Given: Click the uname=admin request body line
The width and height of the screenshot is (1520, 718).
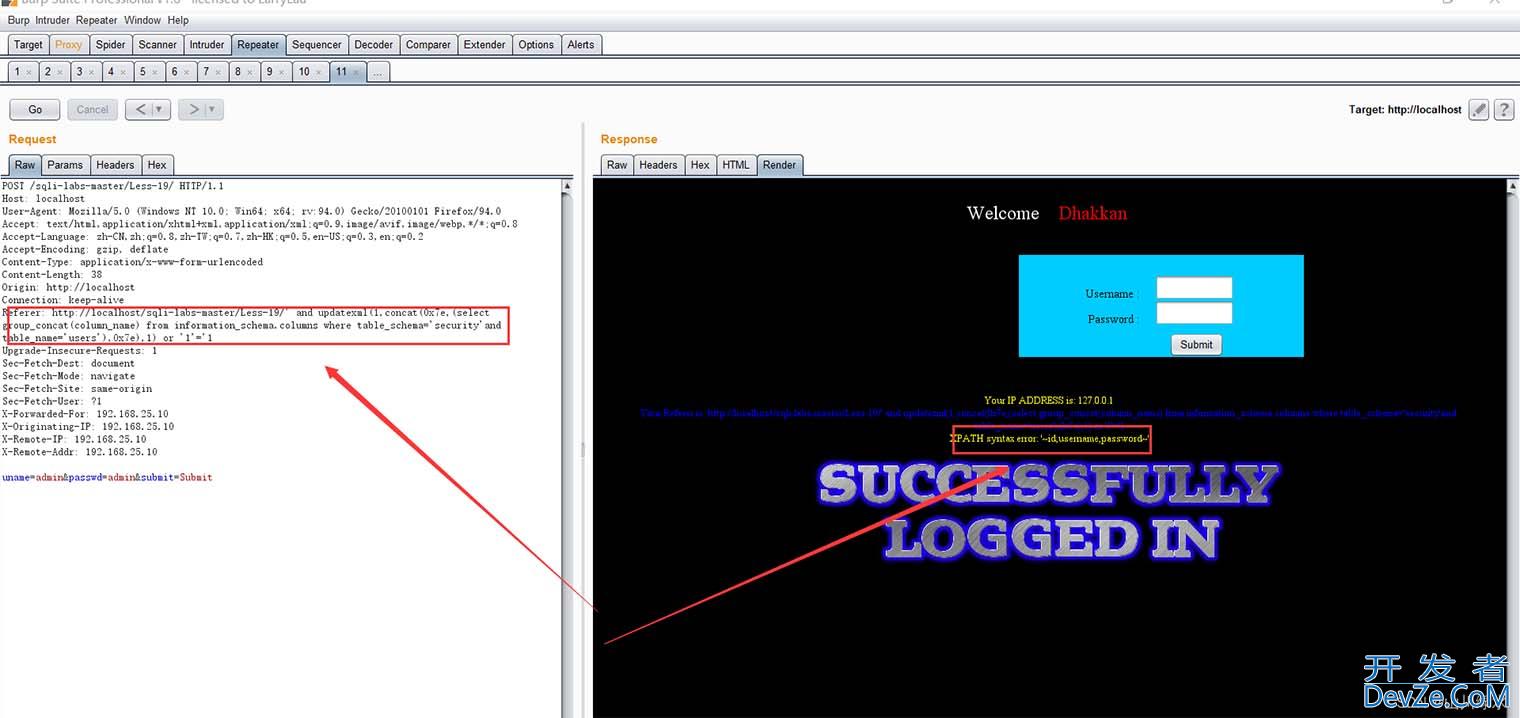Looking at the screenshot, I should [x=107, y=477].
